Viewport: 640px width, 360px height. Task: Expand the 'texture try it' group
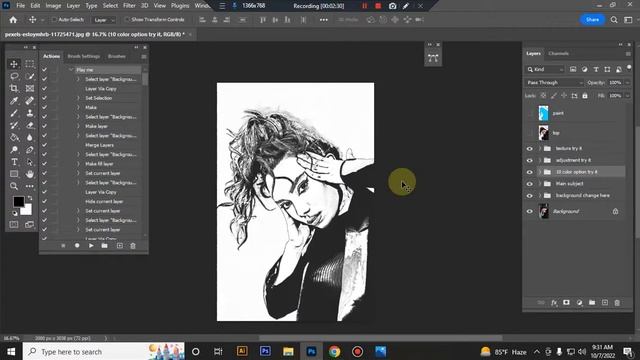click(x=540, y=149)
